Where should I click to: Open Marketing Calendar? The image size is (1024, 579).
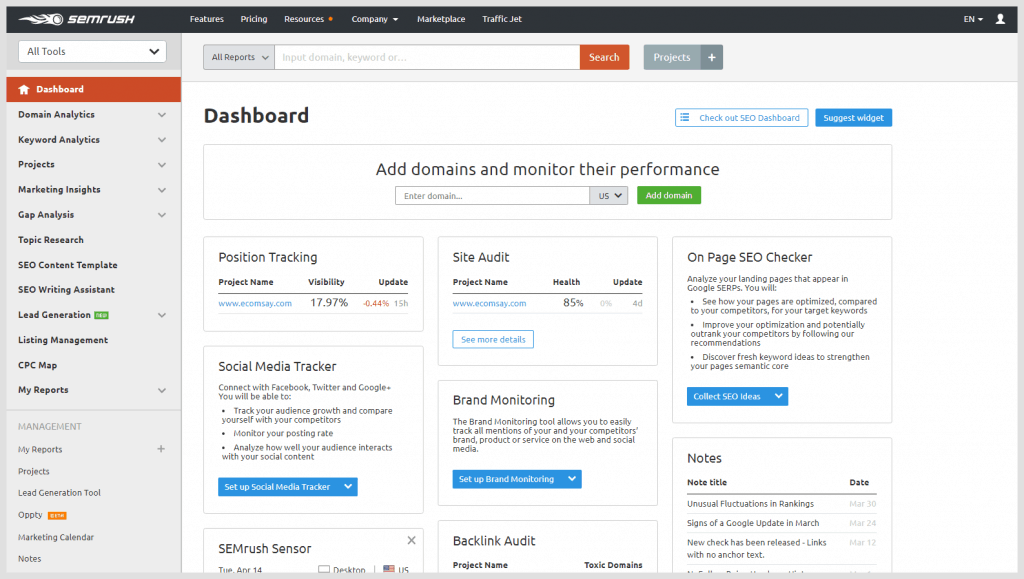pos(56,537)
